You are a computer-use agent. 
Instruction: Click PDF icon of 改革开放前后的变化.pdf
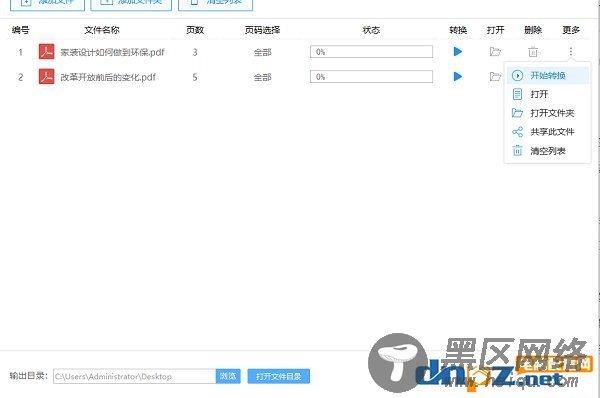(46, 77)
